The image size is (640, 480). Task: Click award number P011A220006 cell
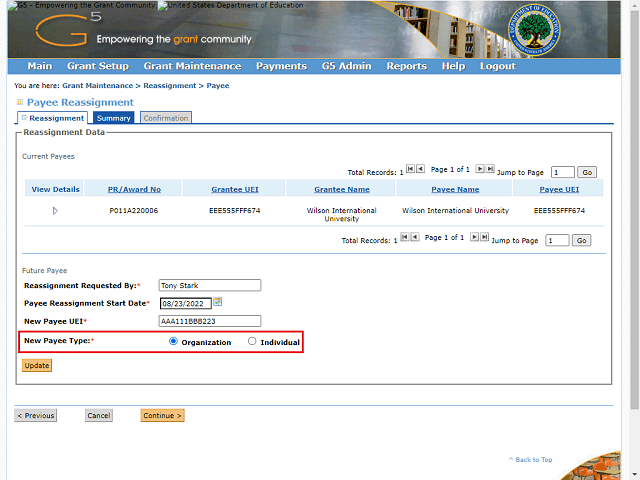pyautogui.click(x=134, y=211)
